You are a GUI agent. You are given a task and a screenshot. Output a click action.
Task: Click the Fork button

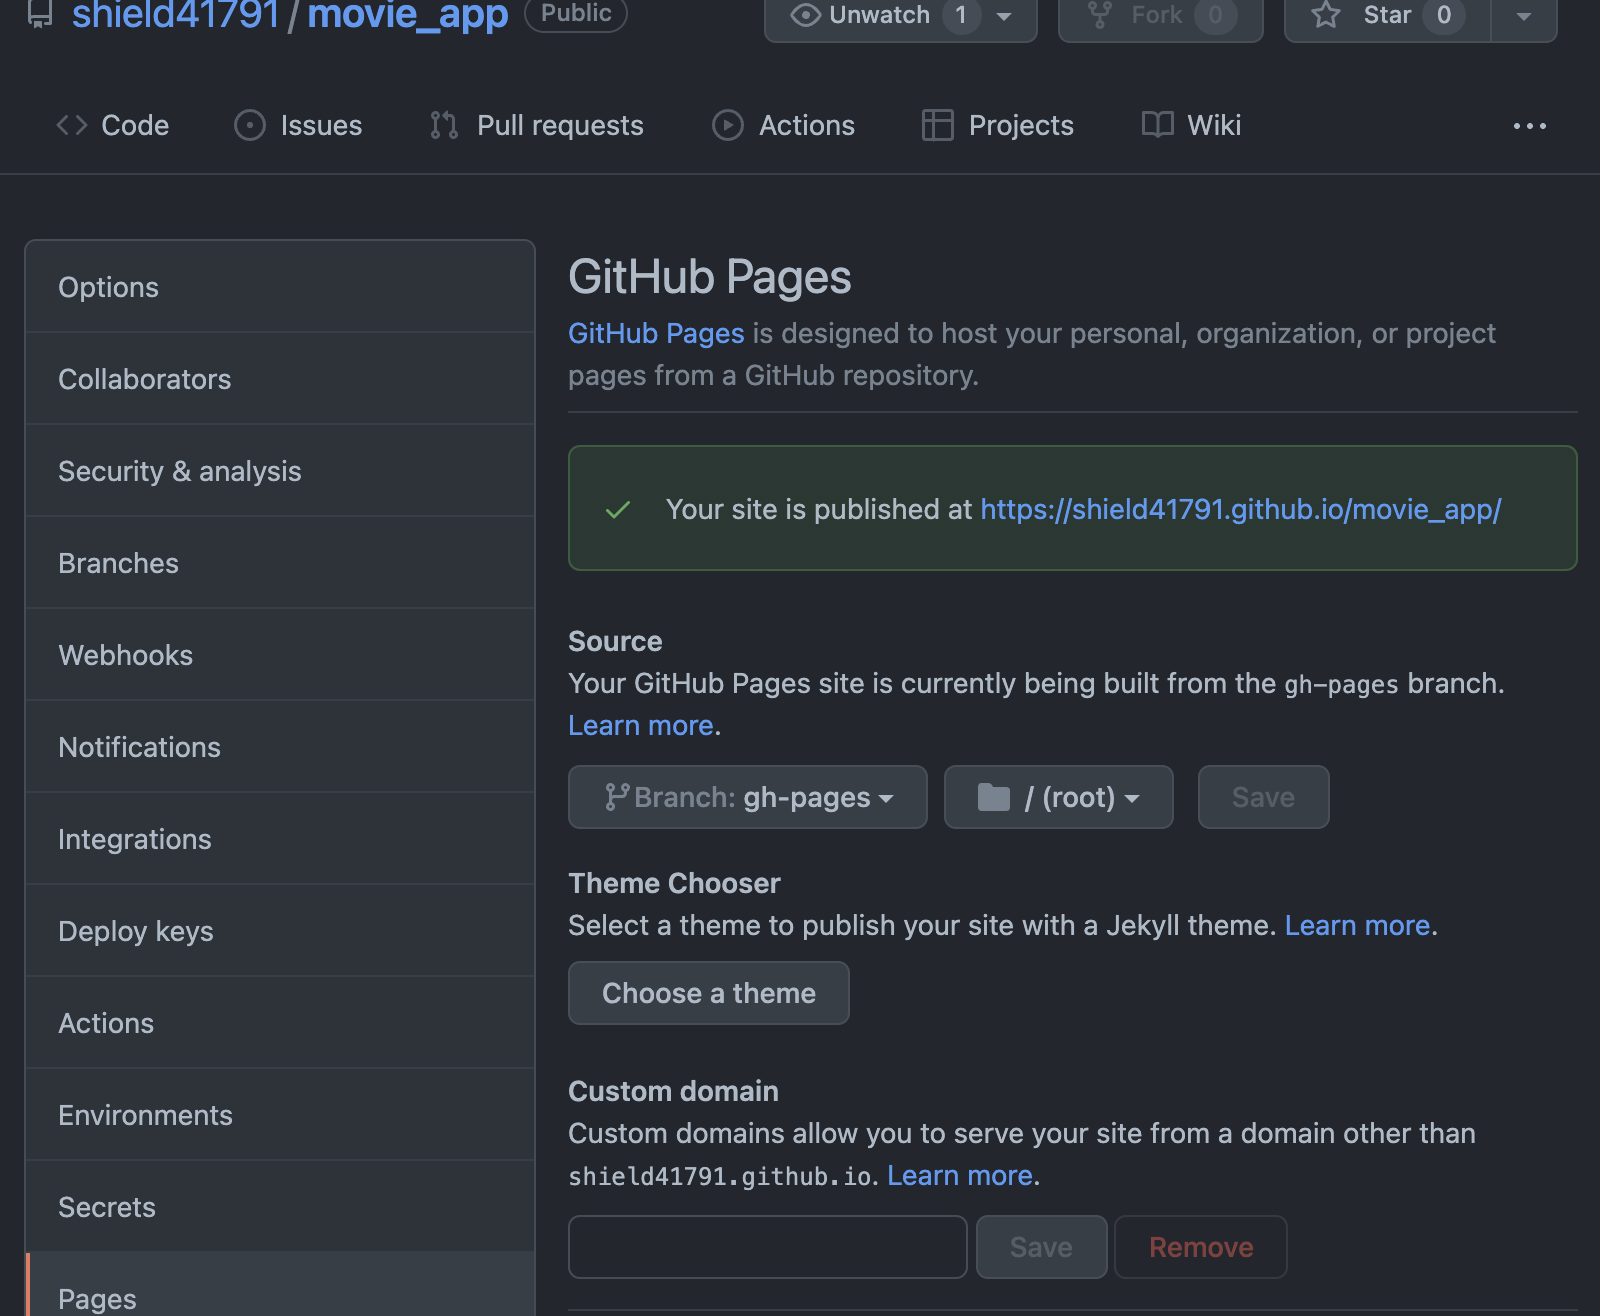1161,16
